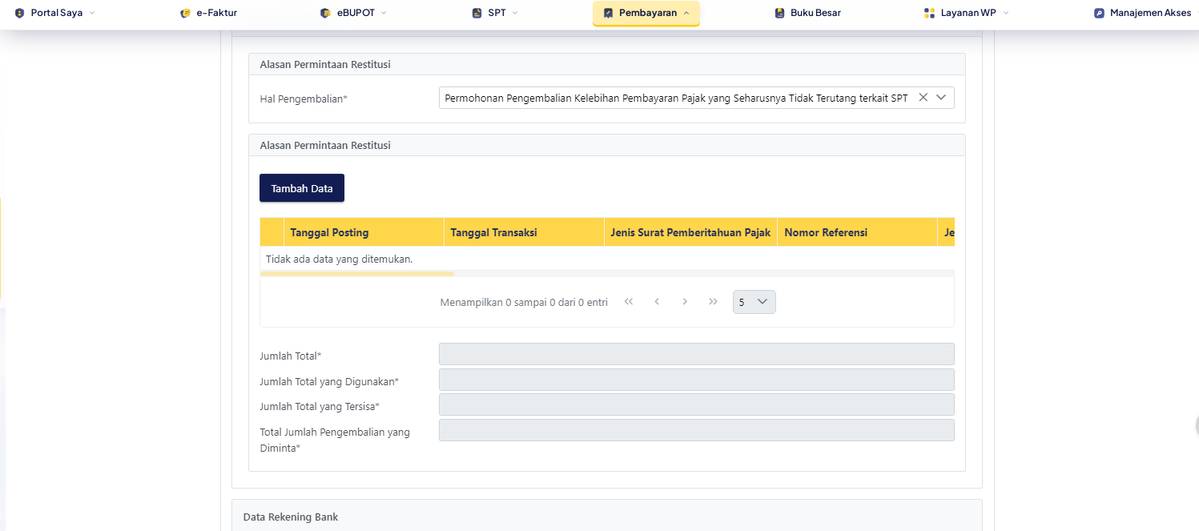
Task: Click the SPT menu icon
Action: click(x=476, y=13)
